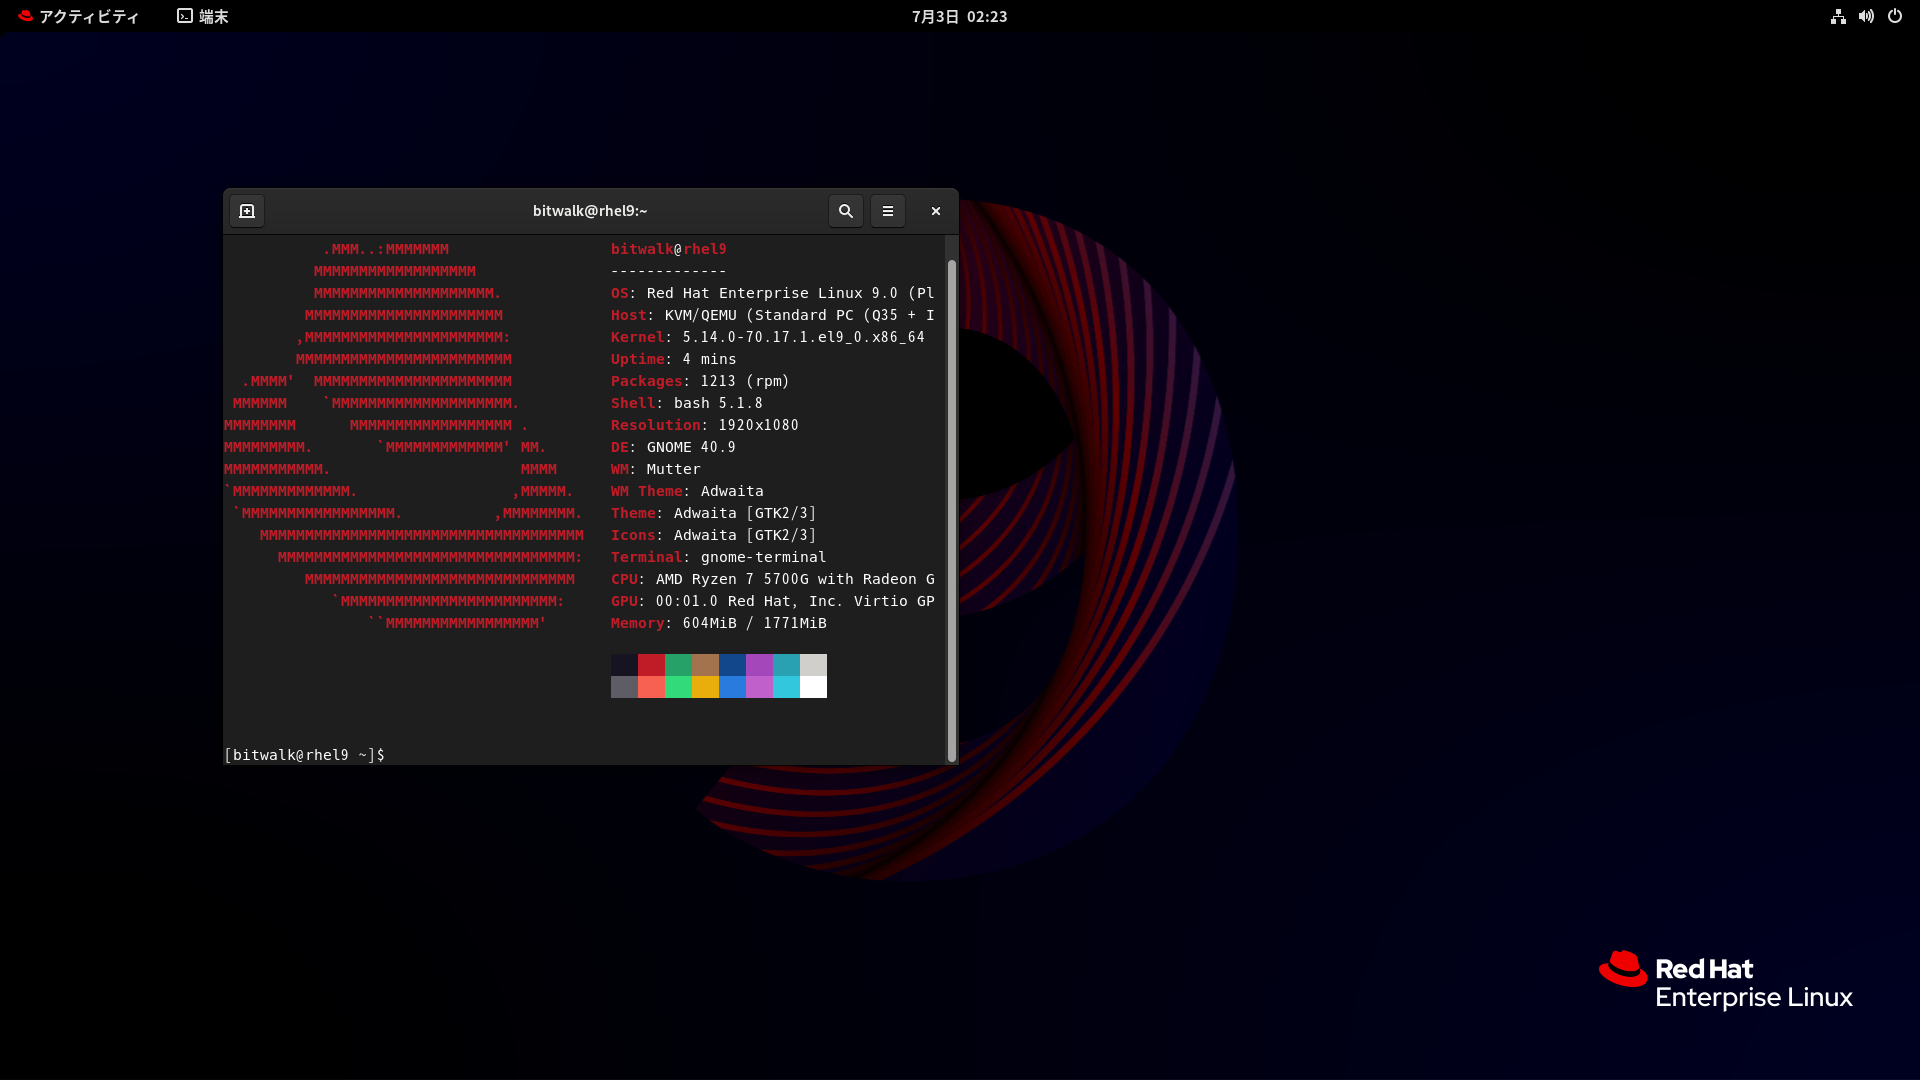Open the terminal hamburger menu
Screen dimensions: 1920x1080
point(887,211)
